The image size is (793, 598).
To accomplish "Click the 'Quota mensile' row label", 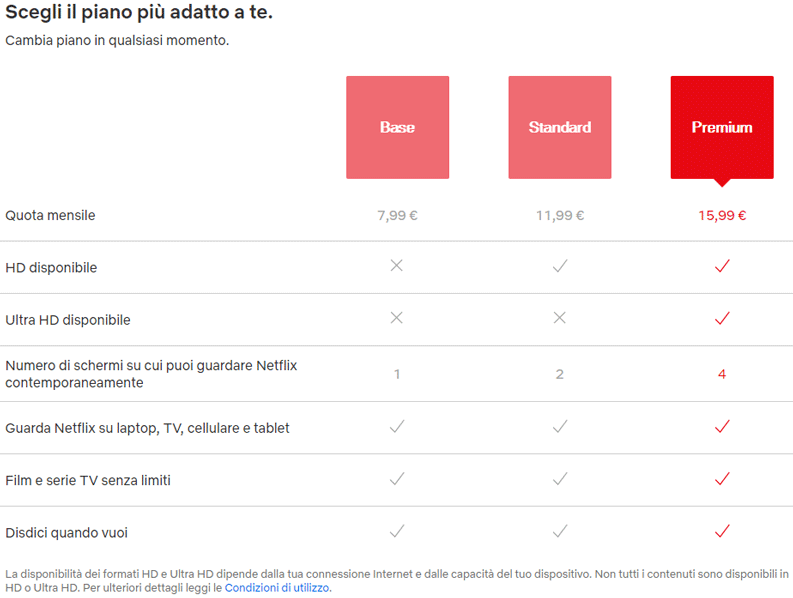I will (50, 215).
